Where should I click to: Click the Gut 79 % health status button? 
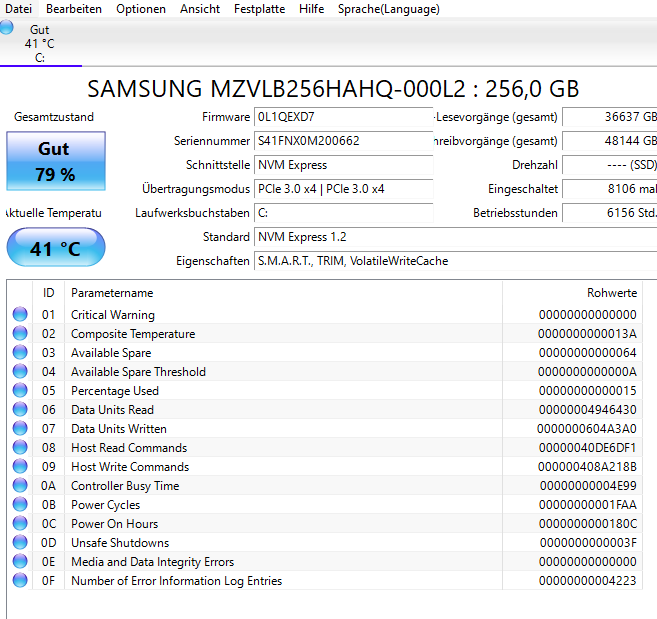click(56, 161)
